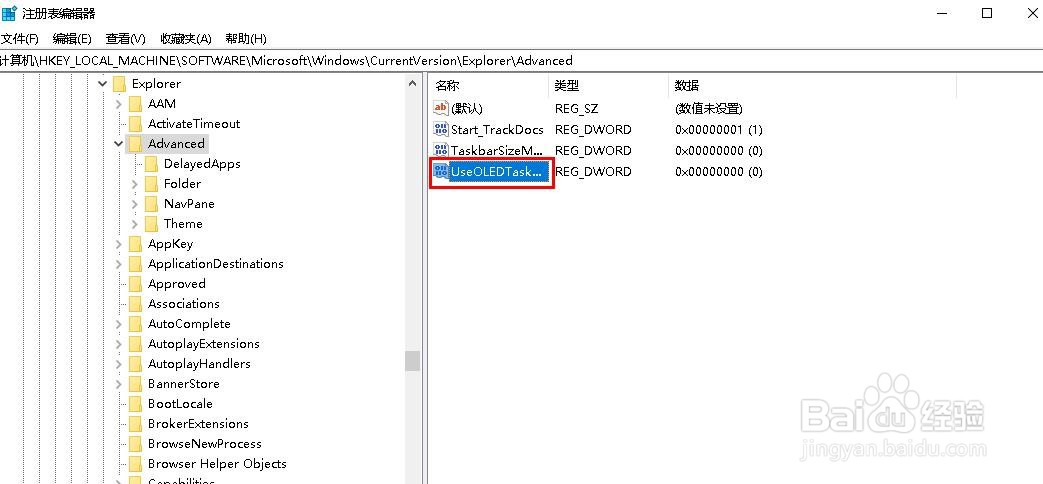
Task: Select the Associations tree item label
Action: tap(184, 304)
